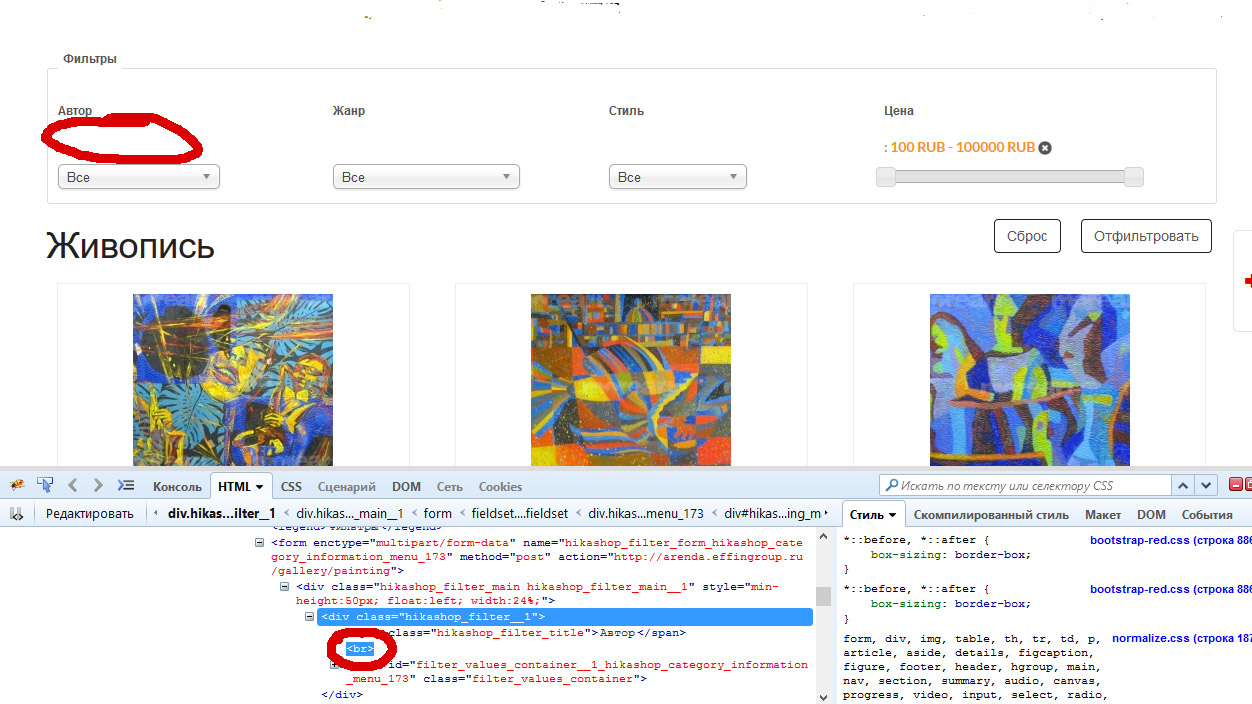Go forward with Firebug right arrow
The width and height of the screenshot is (1252, 704).
point(98,485)
